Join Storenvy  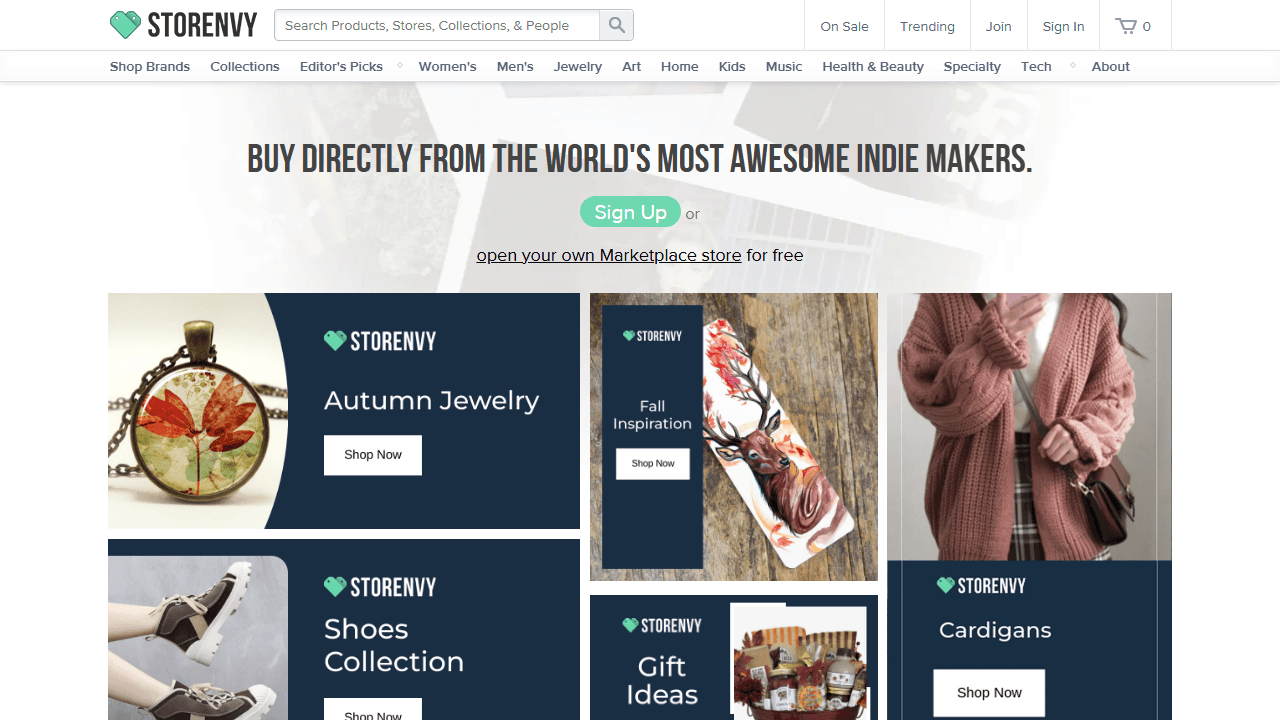pos(998,26)
